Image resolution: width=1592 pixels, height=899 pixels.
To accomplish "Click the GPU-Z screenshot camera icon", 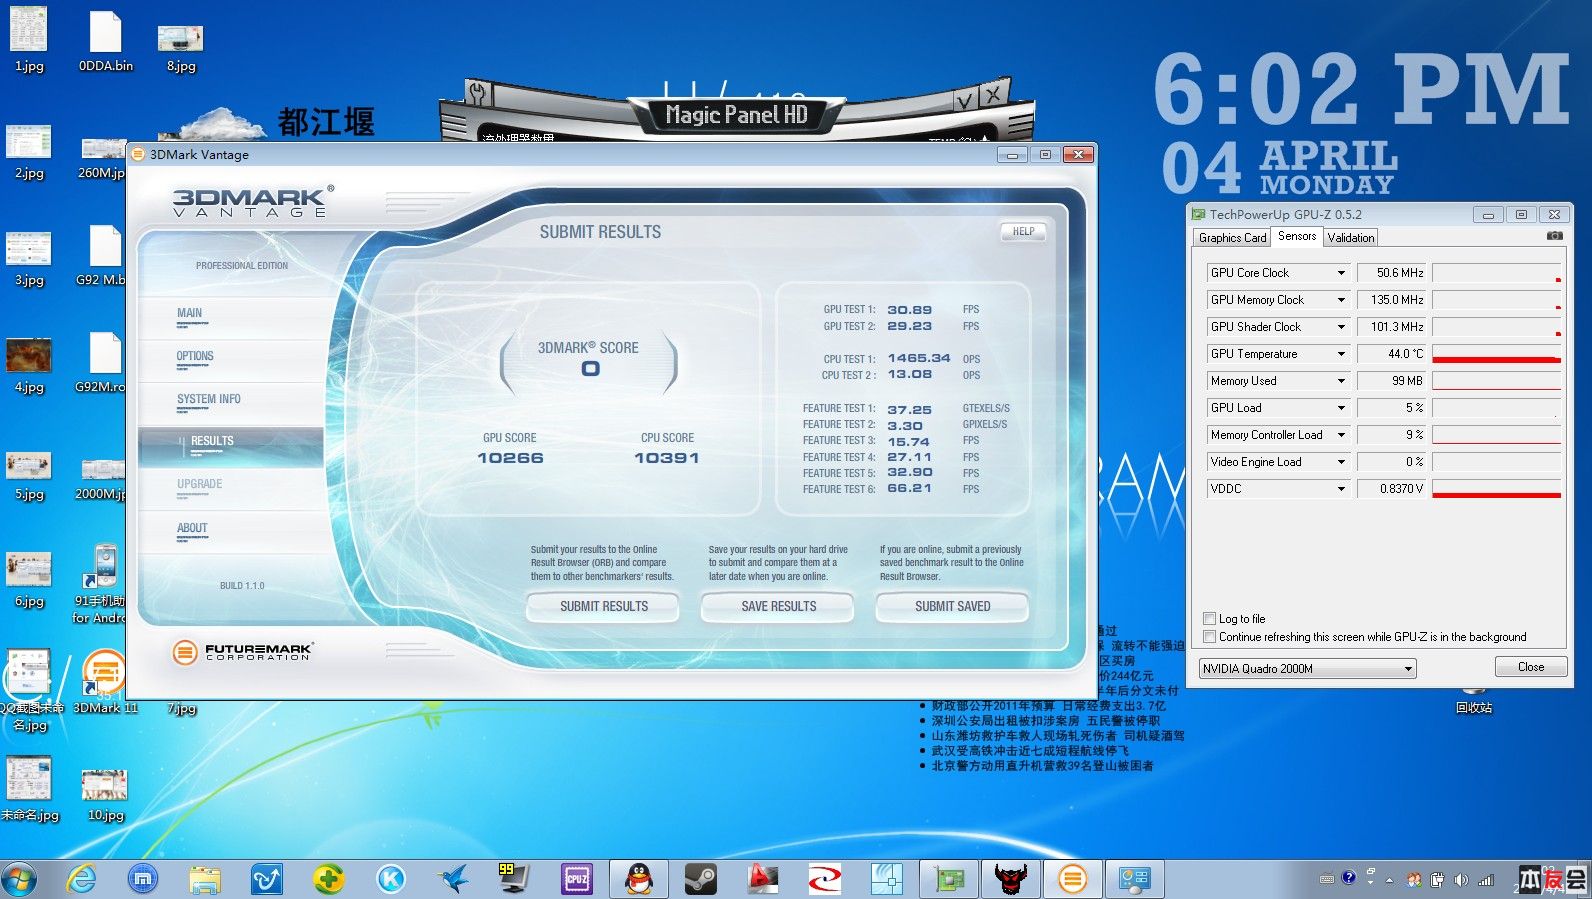I will [x=1554, y=236].
